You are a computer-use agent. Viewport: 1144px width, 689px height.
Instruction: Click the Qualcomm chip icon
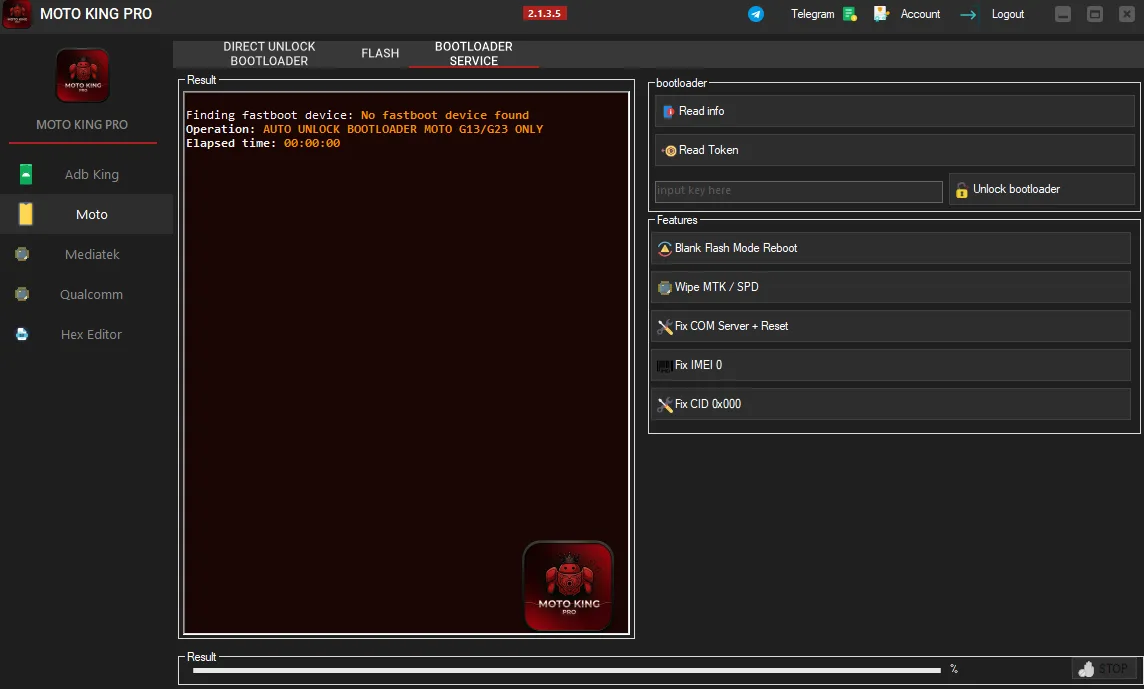click(x=22, y=294)
